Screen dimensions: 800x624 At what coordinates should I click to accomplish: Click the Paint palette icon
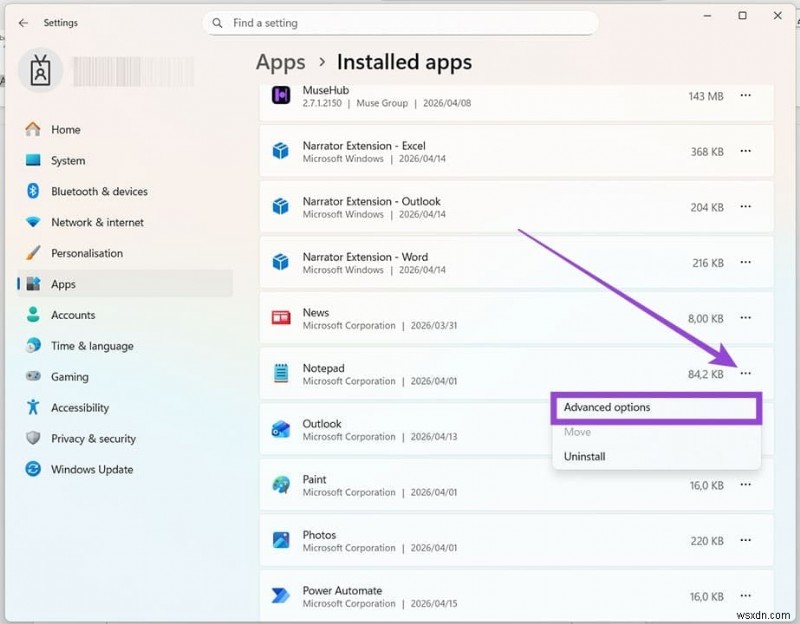click(x=281, y=485)
